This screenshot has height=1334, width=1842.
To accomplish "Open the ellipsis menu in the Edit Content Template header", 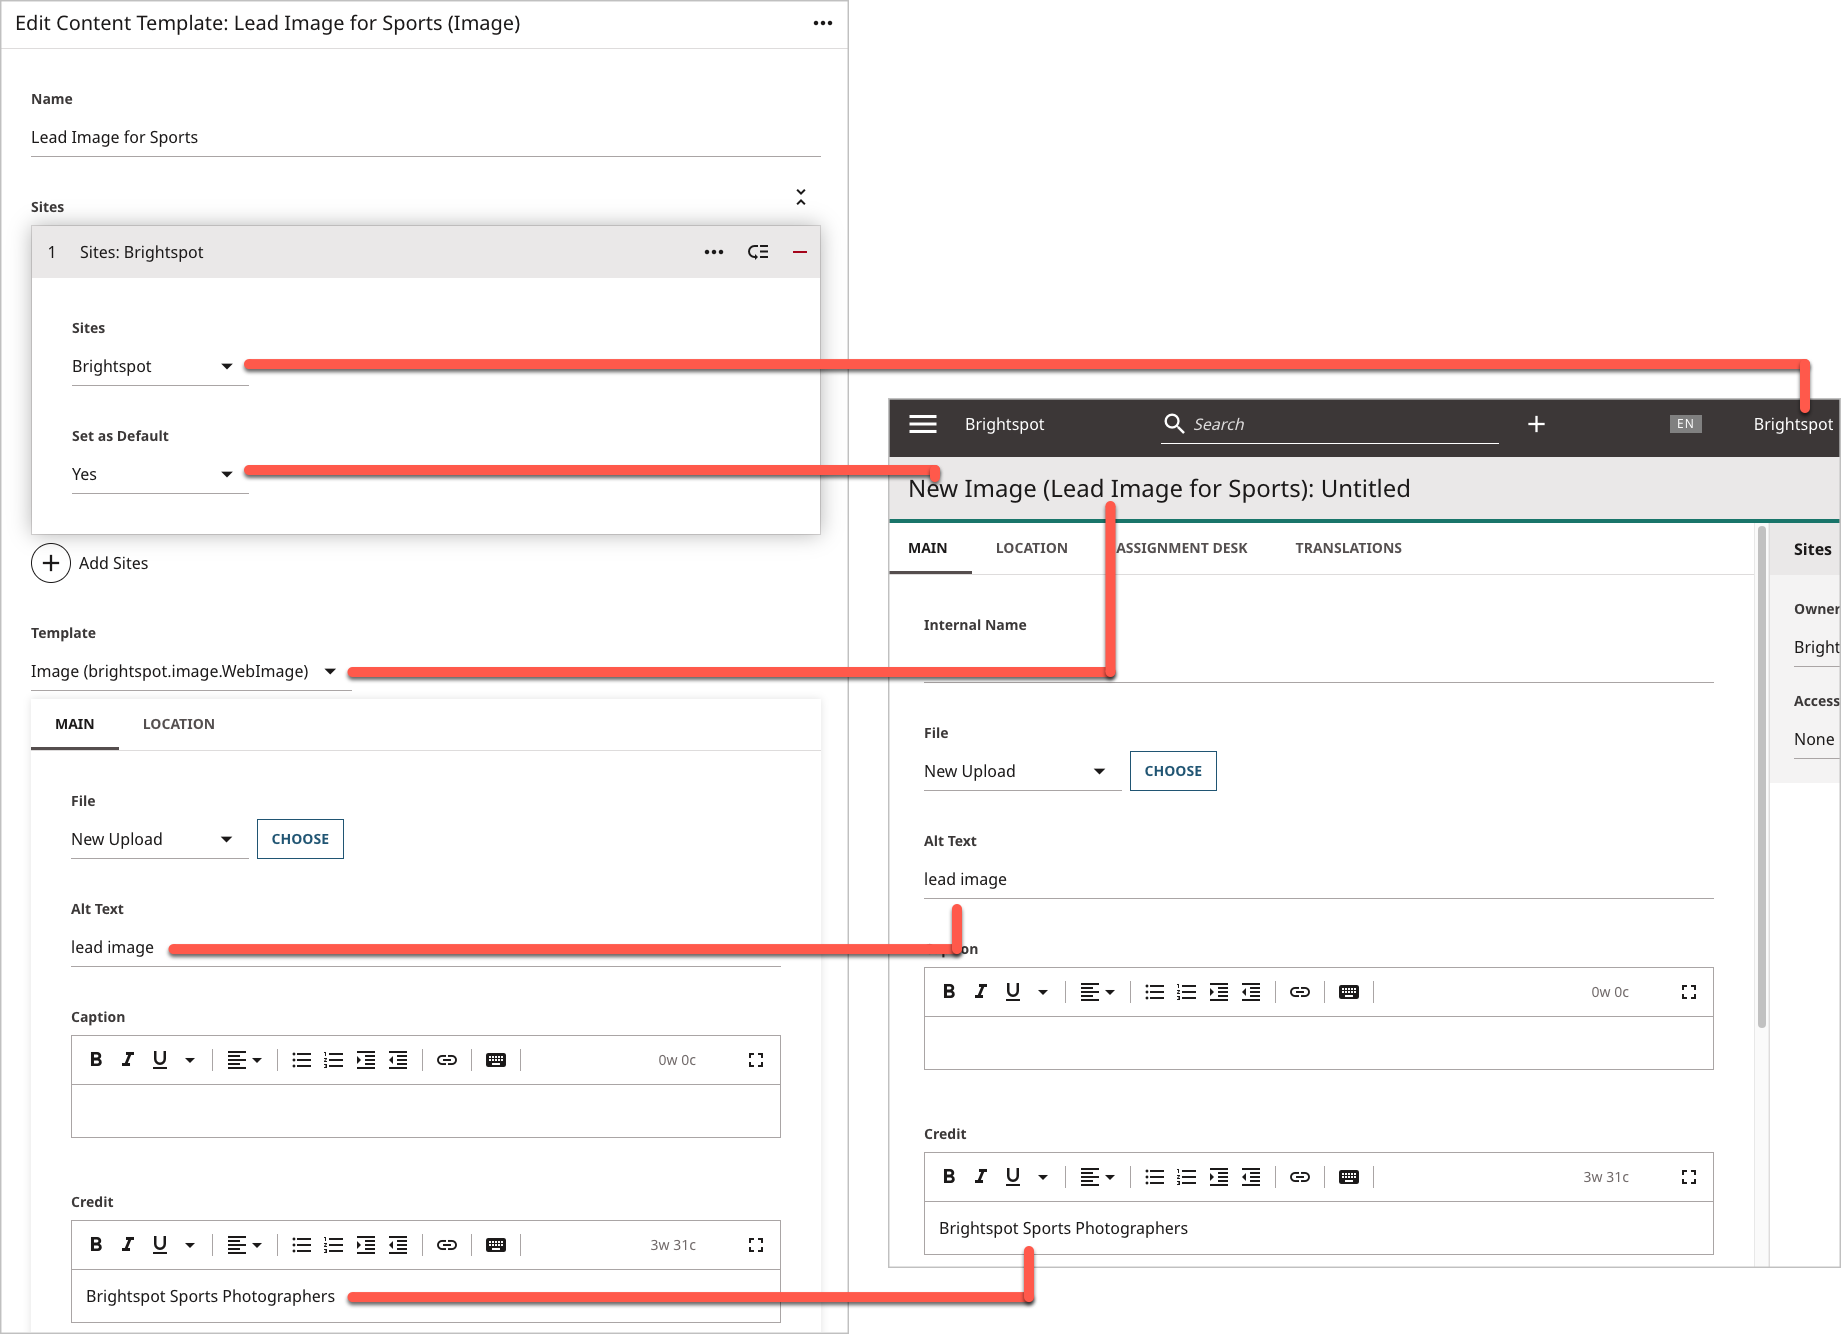I will pos(822,23).
